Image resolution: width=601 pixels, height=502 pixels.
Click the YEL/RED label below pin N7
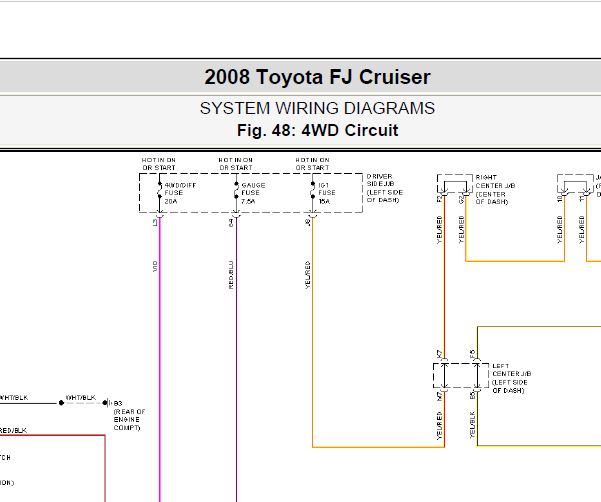pos(439,425)
